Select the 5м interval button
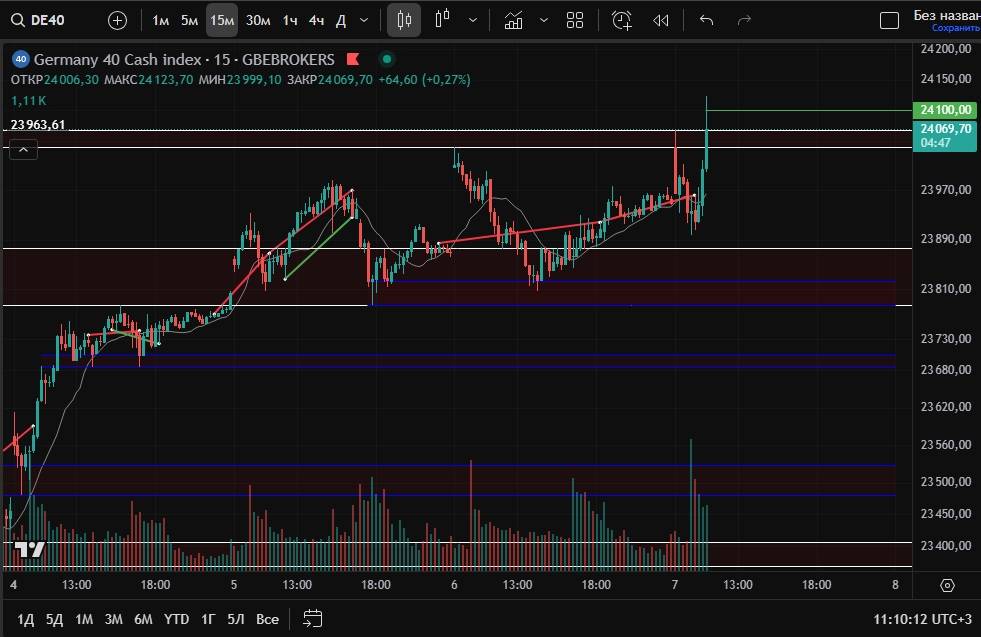This screenshot has width=981, height=637. 189,20
